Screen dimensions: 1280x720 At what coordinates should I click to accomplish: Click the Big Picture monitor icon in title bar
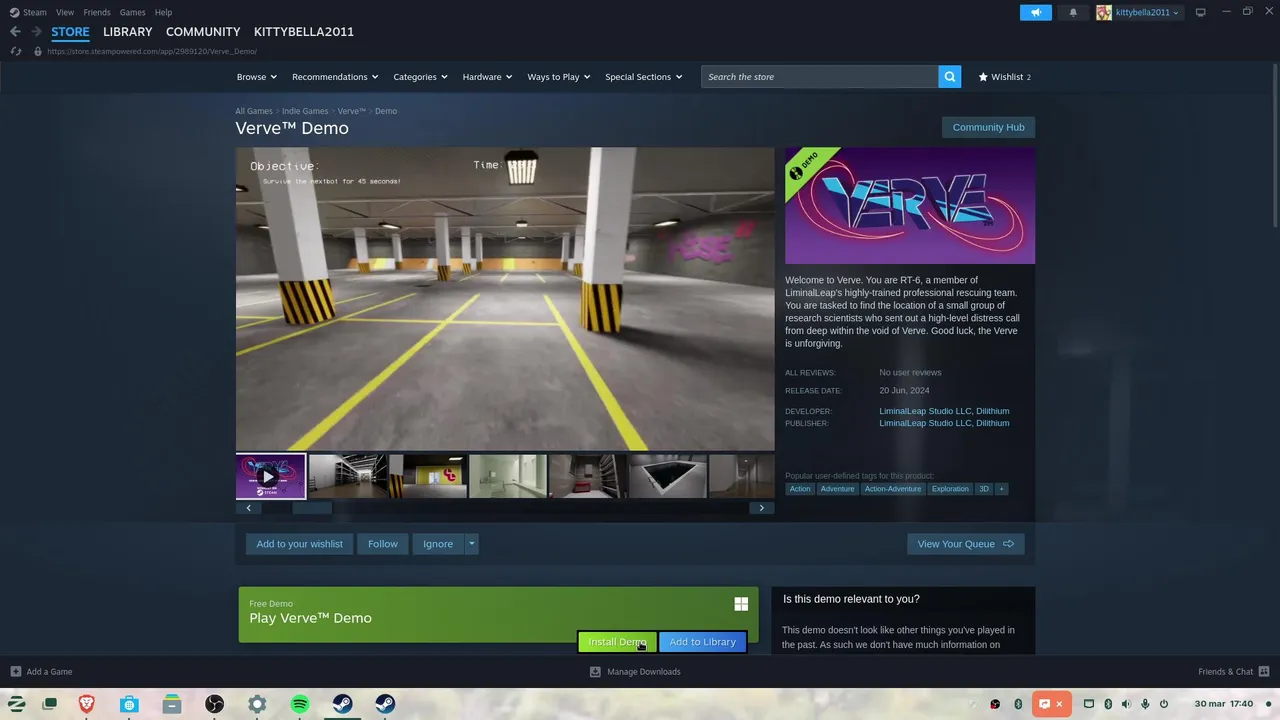[x=1201, y=12]
